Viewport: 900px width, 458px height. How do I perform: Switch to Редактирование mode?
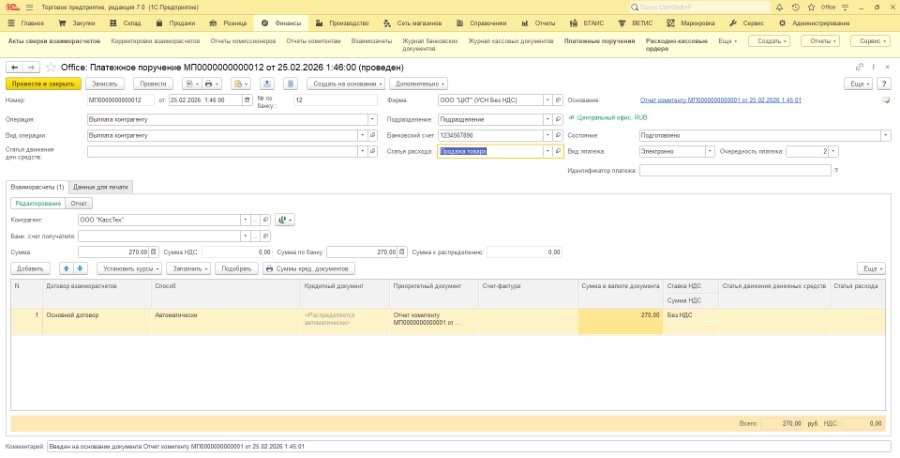tap(38, 203)
